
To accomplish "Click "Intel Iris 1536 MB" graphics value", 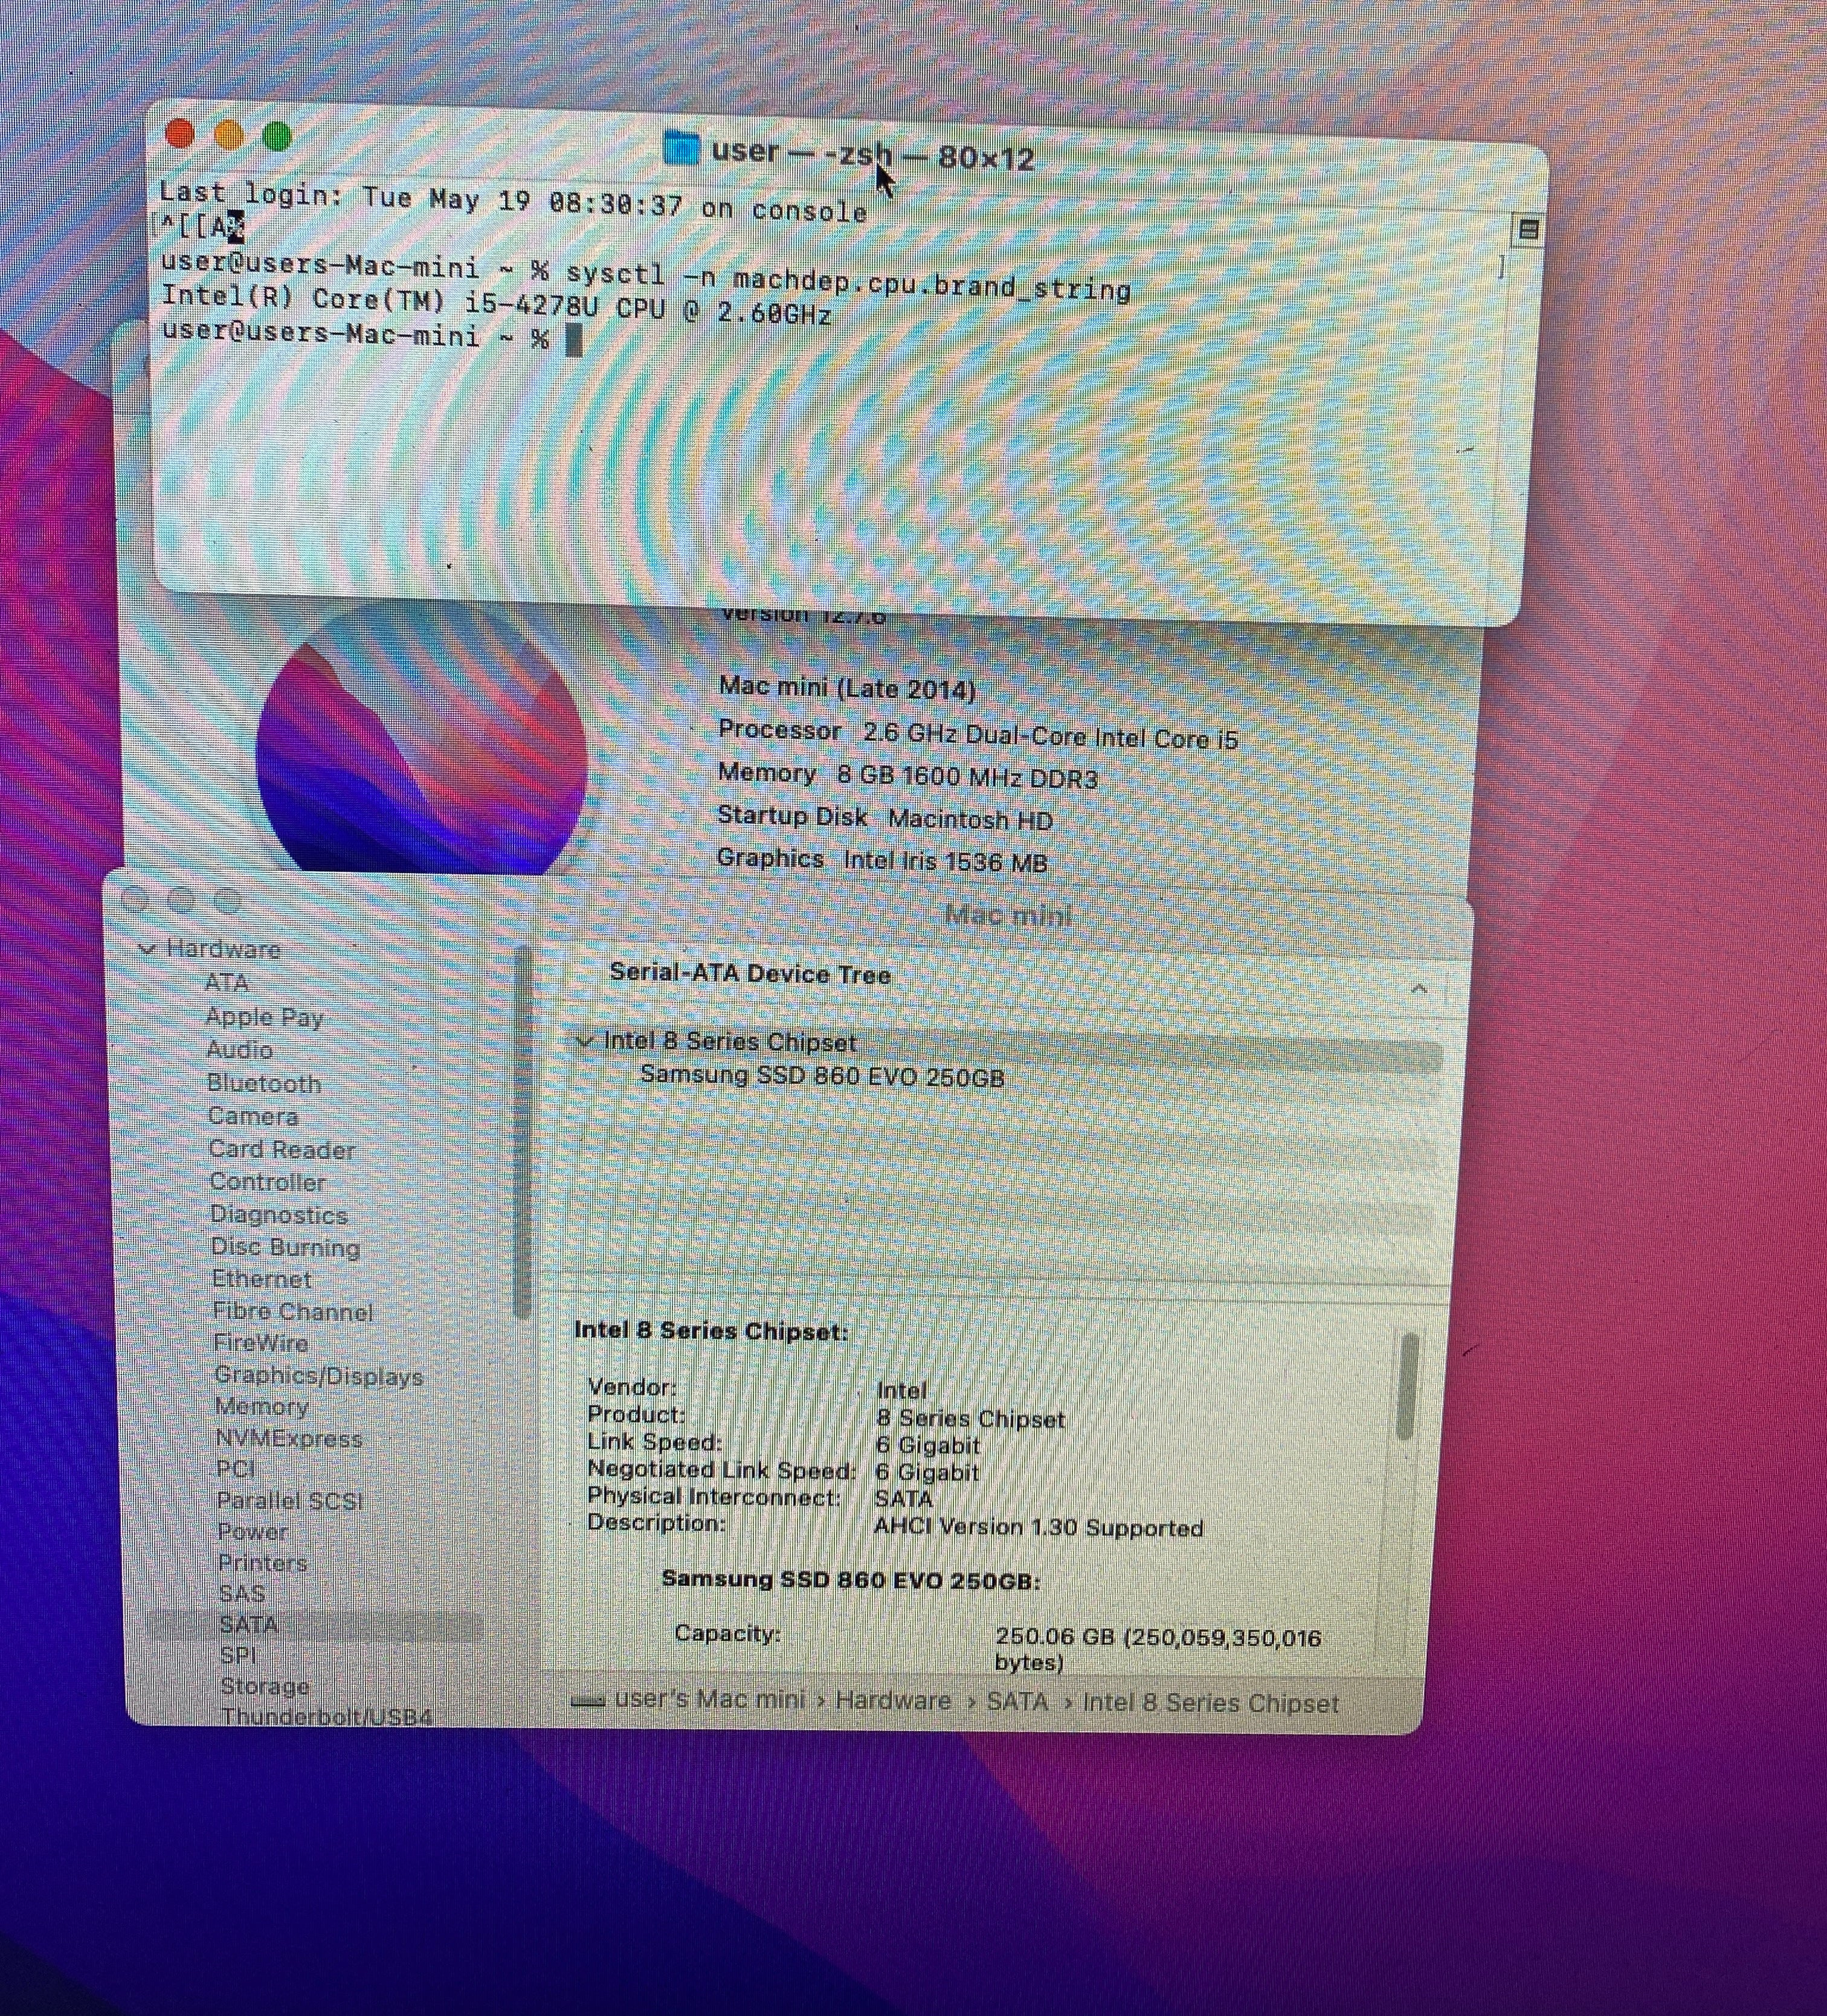I will [945, 861].
